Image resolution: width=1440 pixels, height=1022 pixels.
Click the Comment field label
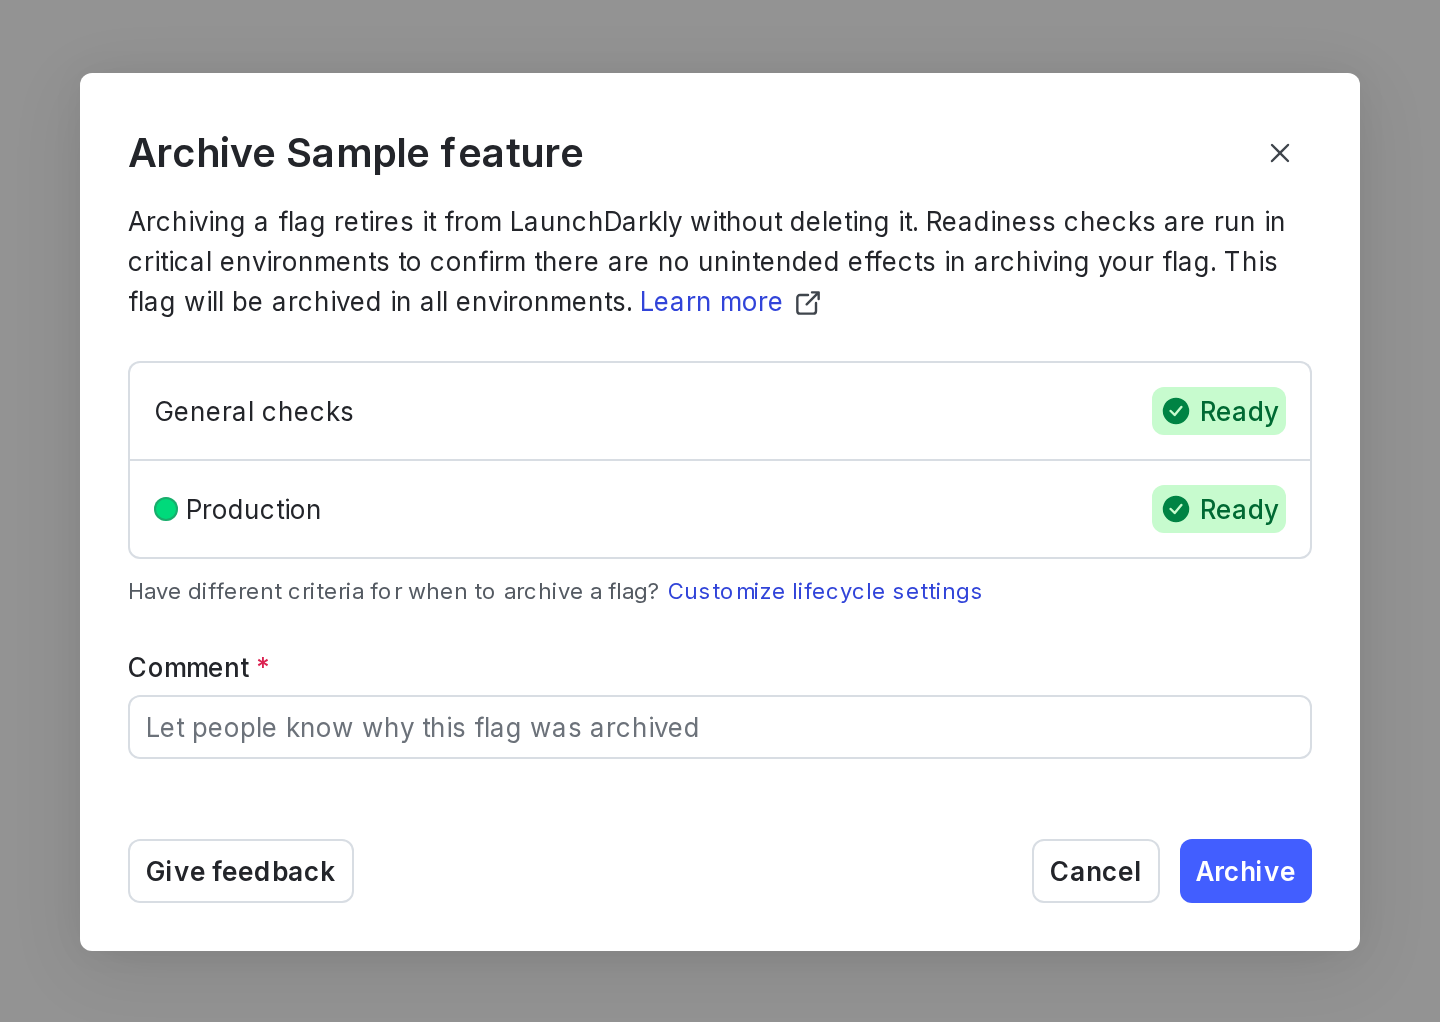tap(190, 667)
